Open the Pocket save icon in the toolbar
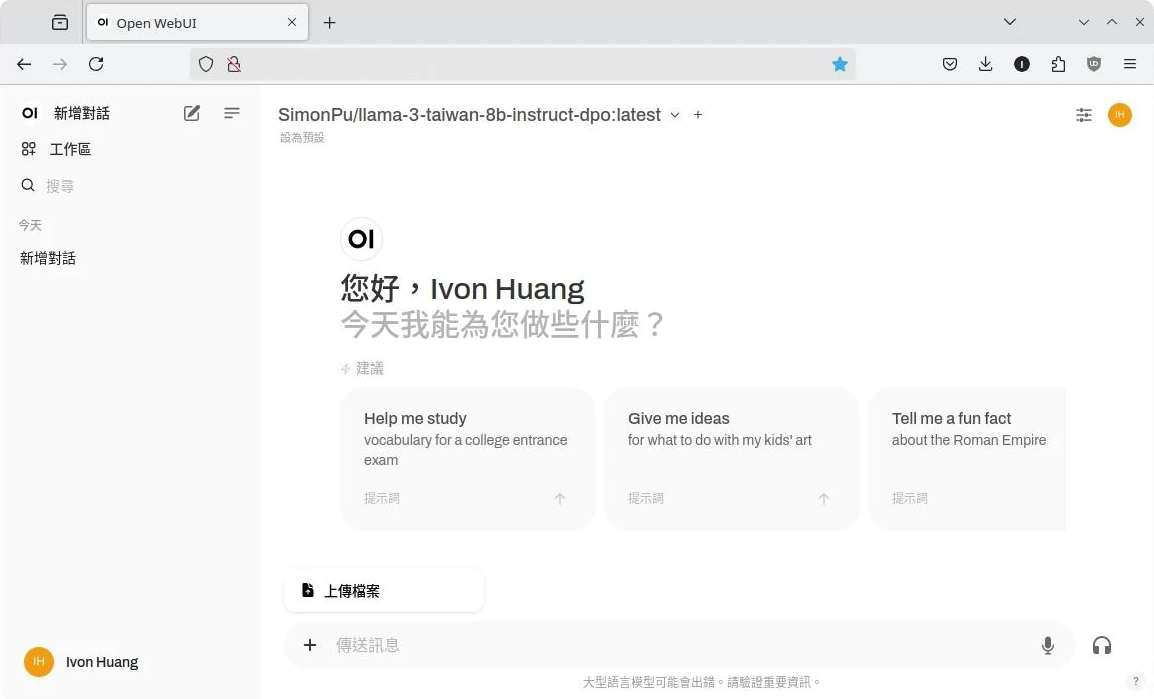1154x699 pixels. click(949, 64)
